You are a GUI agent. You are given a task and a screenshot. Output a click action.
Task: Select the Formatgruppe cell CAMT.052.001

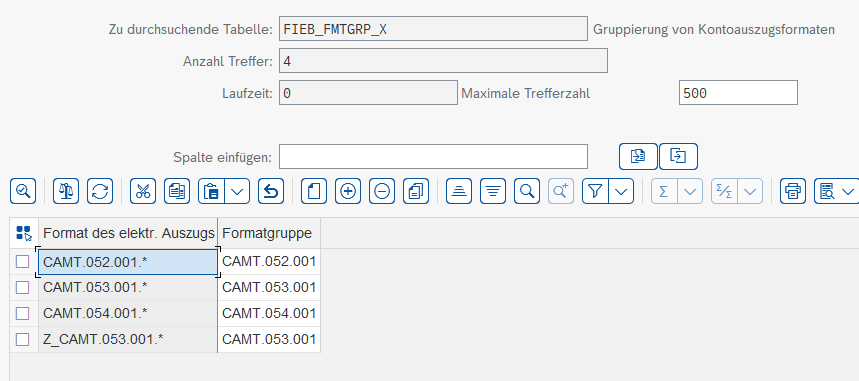269,262
